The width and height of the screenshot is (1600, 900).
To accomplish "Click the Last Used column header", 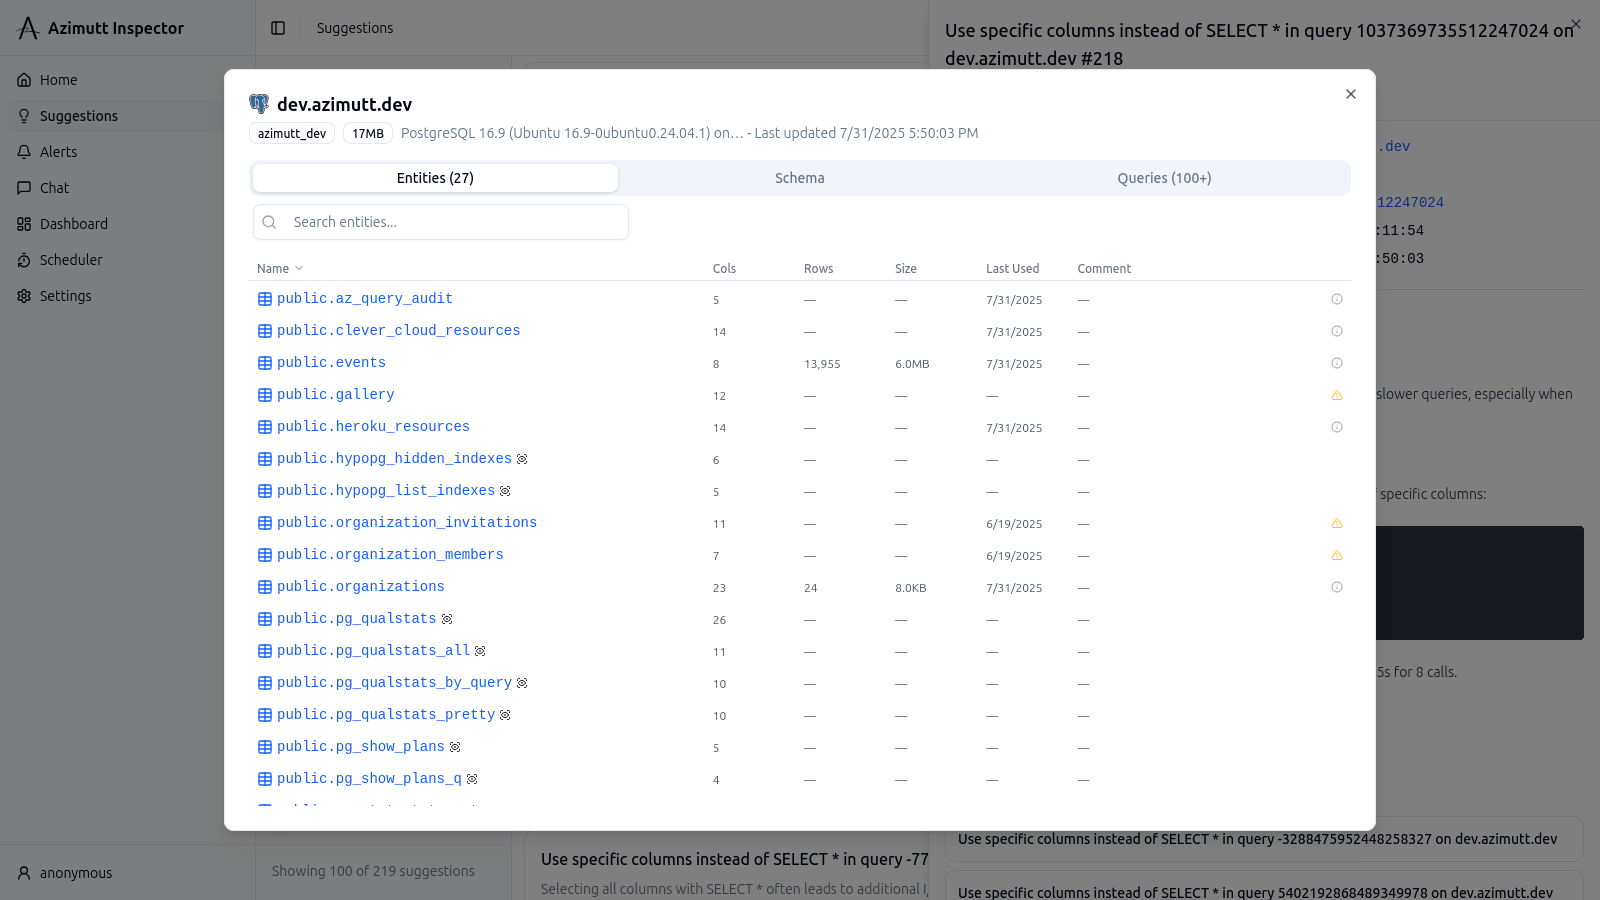I will tap(1012, 269).
